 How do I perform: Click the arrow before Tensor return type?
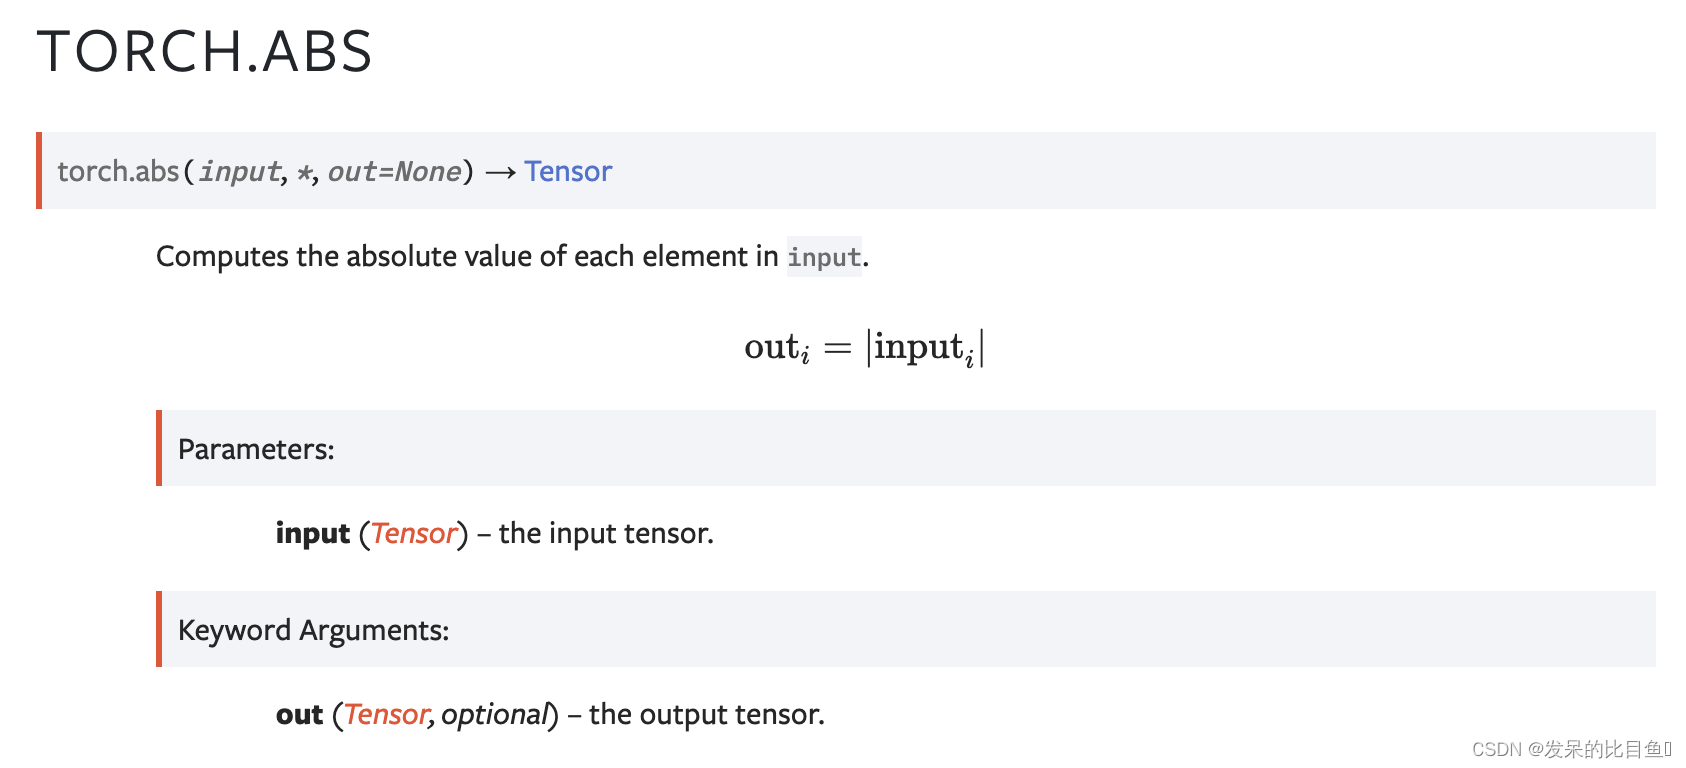pyautogui.click(x=500, y=172)
